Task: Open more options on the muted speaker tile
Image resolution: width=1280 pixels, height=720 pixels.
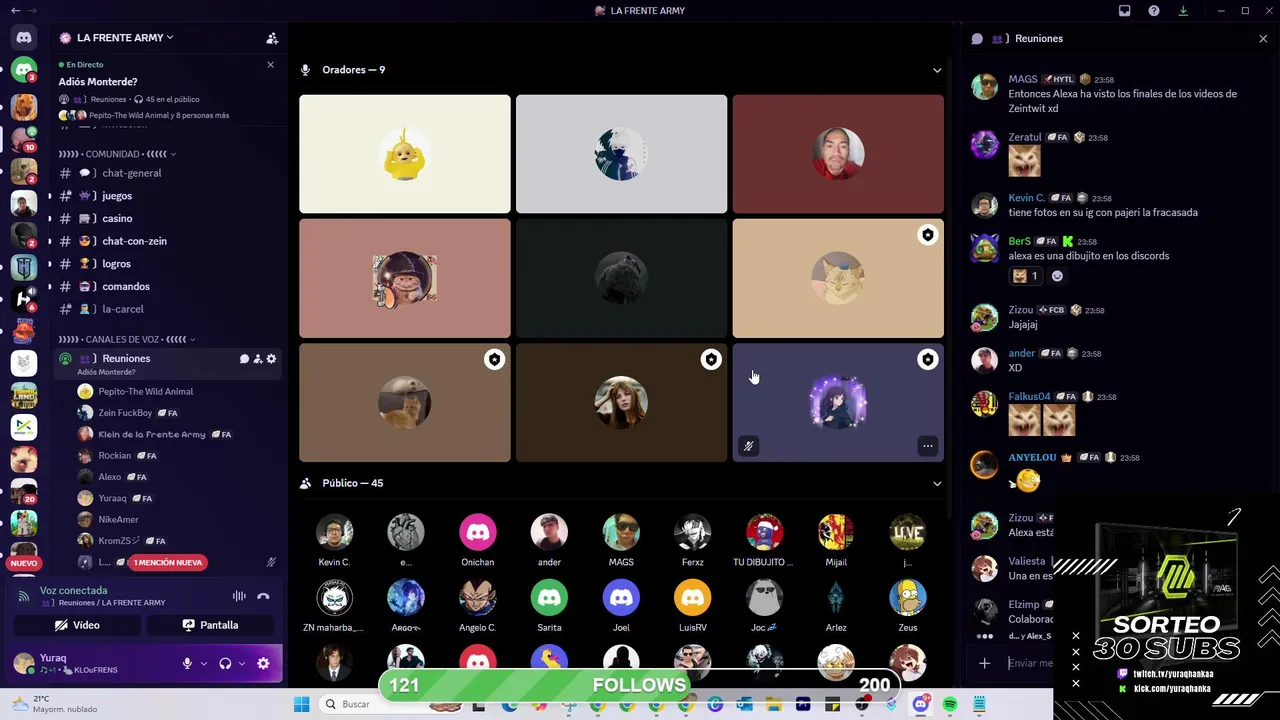Action: point(928,446)
